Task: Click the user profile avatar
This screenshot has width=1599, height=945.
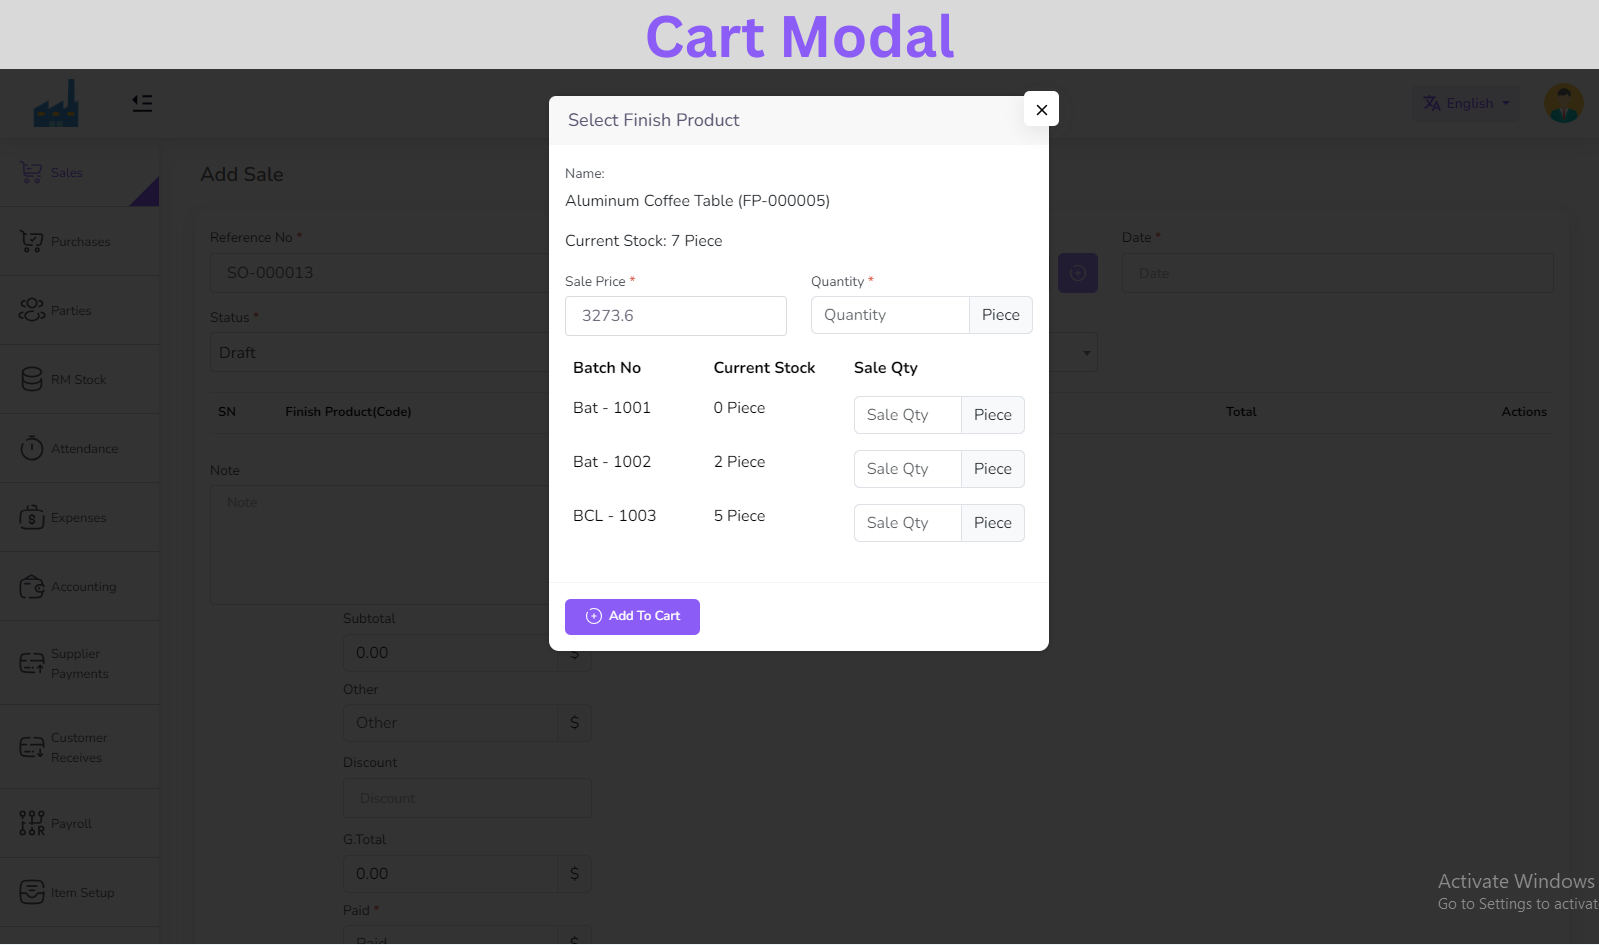Action: tap(1563, 103)
